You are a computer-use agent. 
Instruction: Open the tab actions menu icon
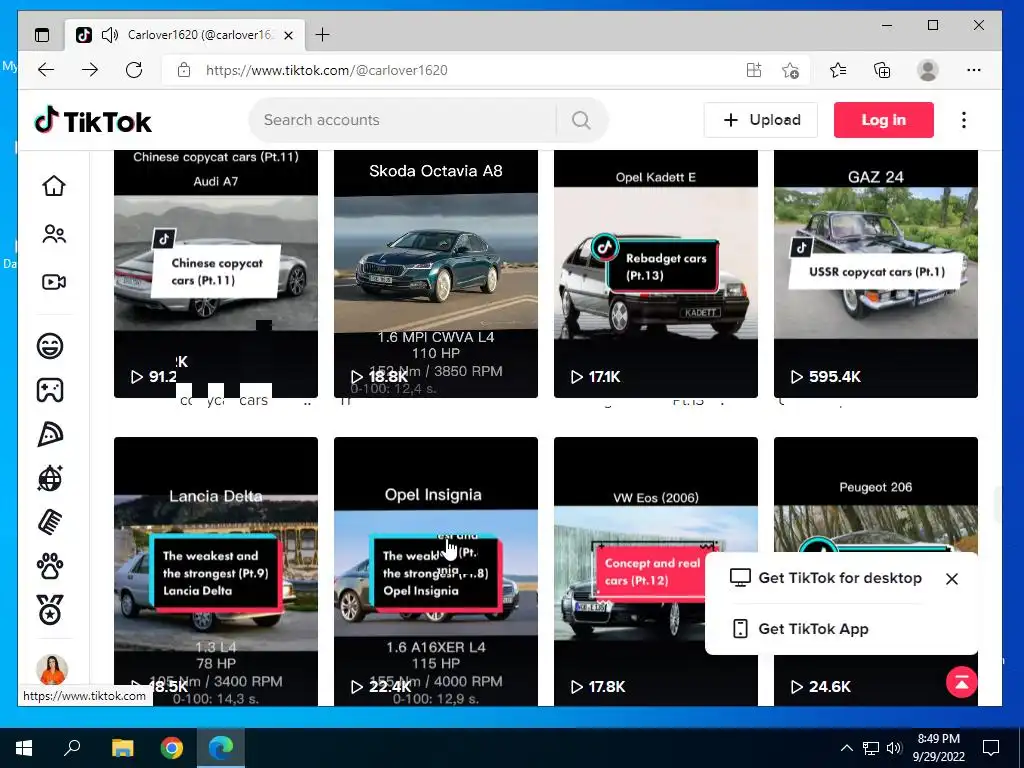42,35
